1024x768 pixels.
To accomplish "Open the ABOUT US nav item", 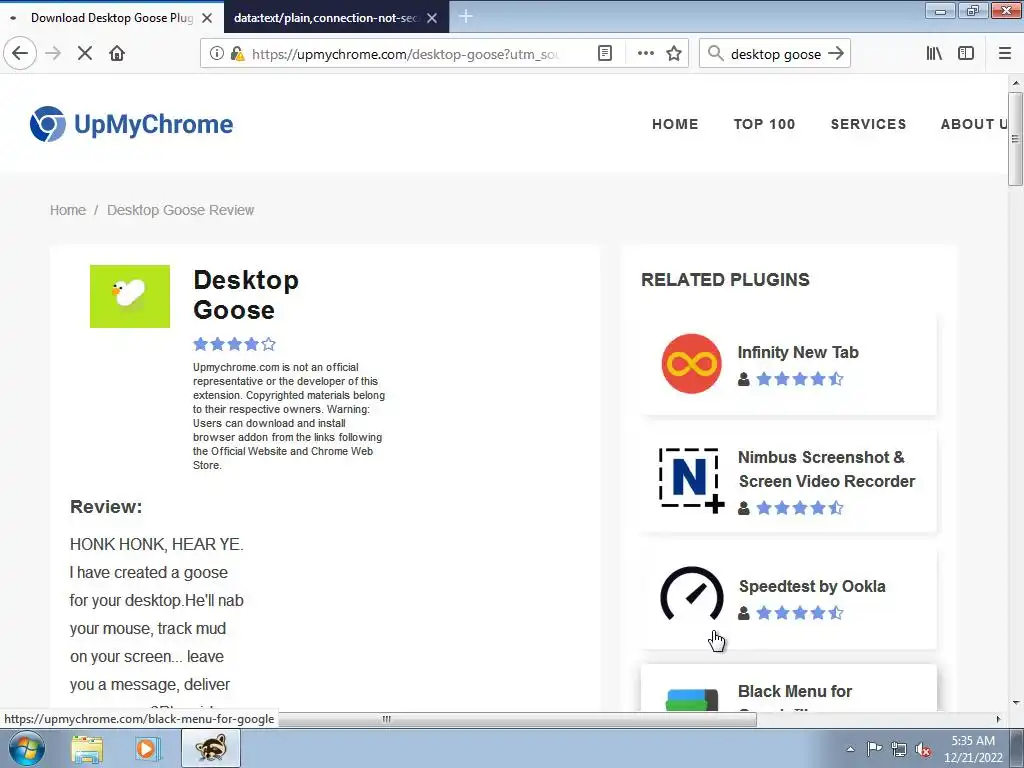I will (x=974, y=124).
